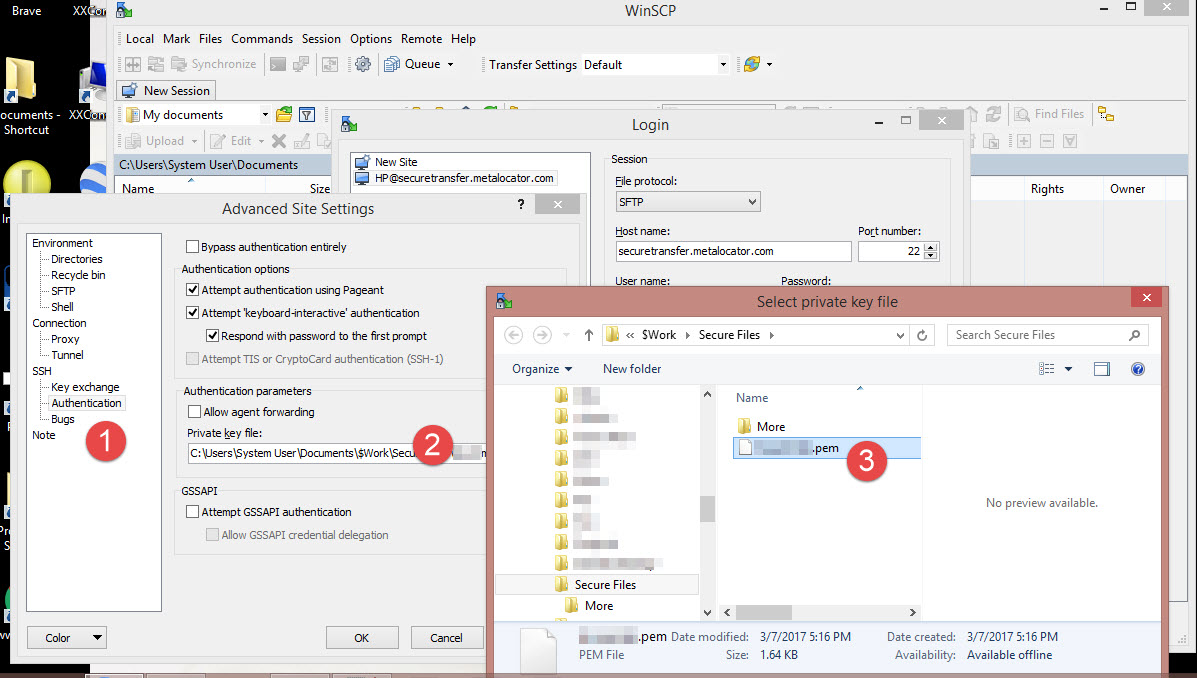Open the Transfer Settings Default combo box
1197x678 pixels.
tap(655, 65)
